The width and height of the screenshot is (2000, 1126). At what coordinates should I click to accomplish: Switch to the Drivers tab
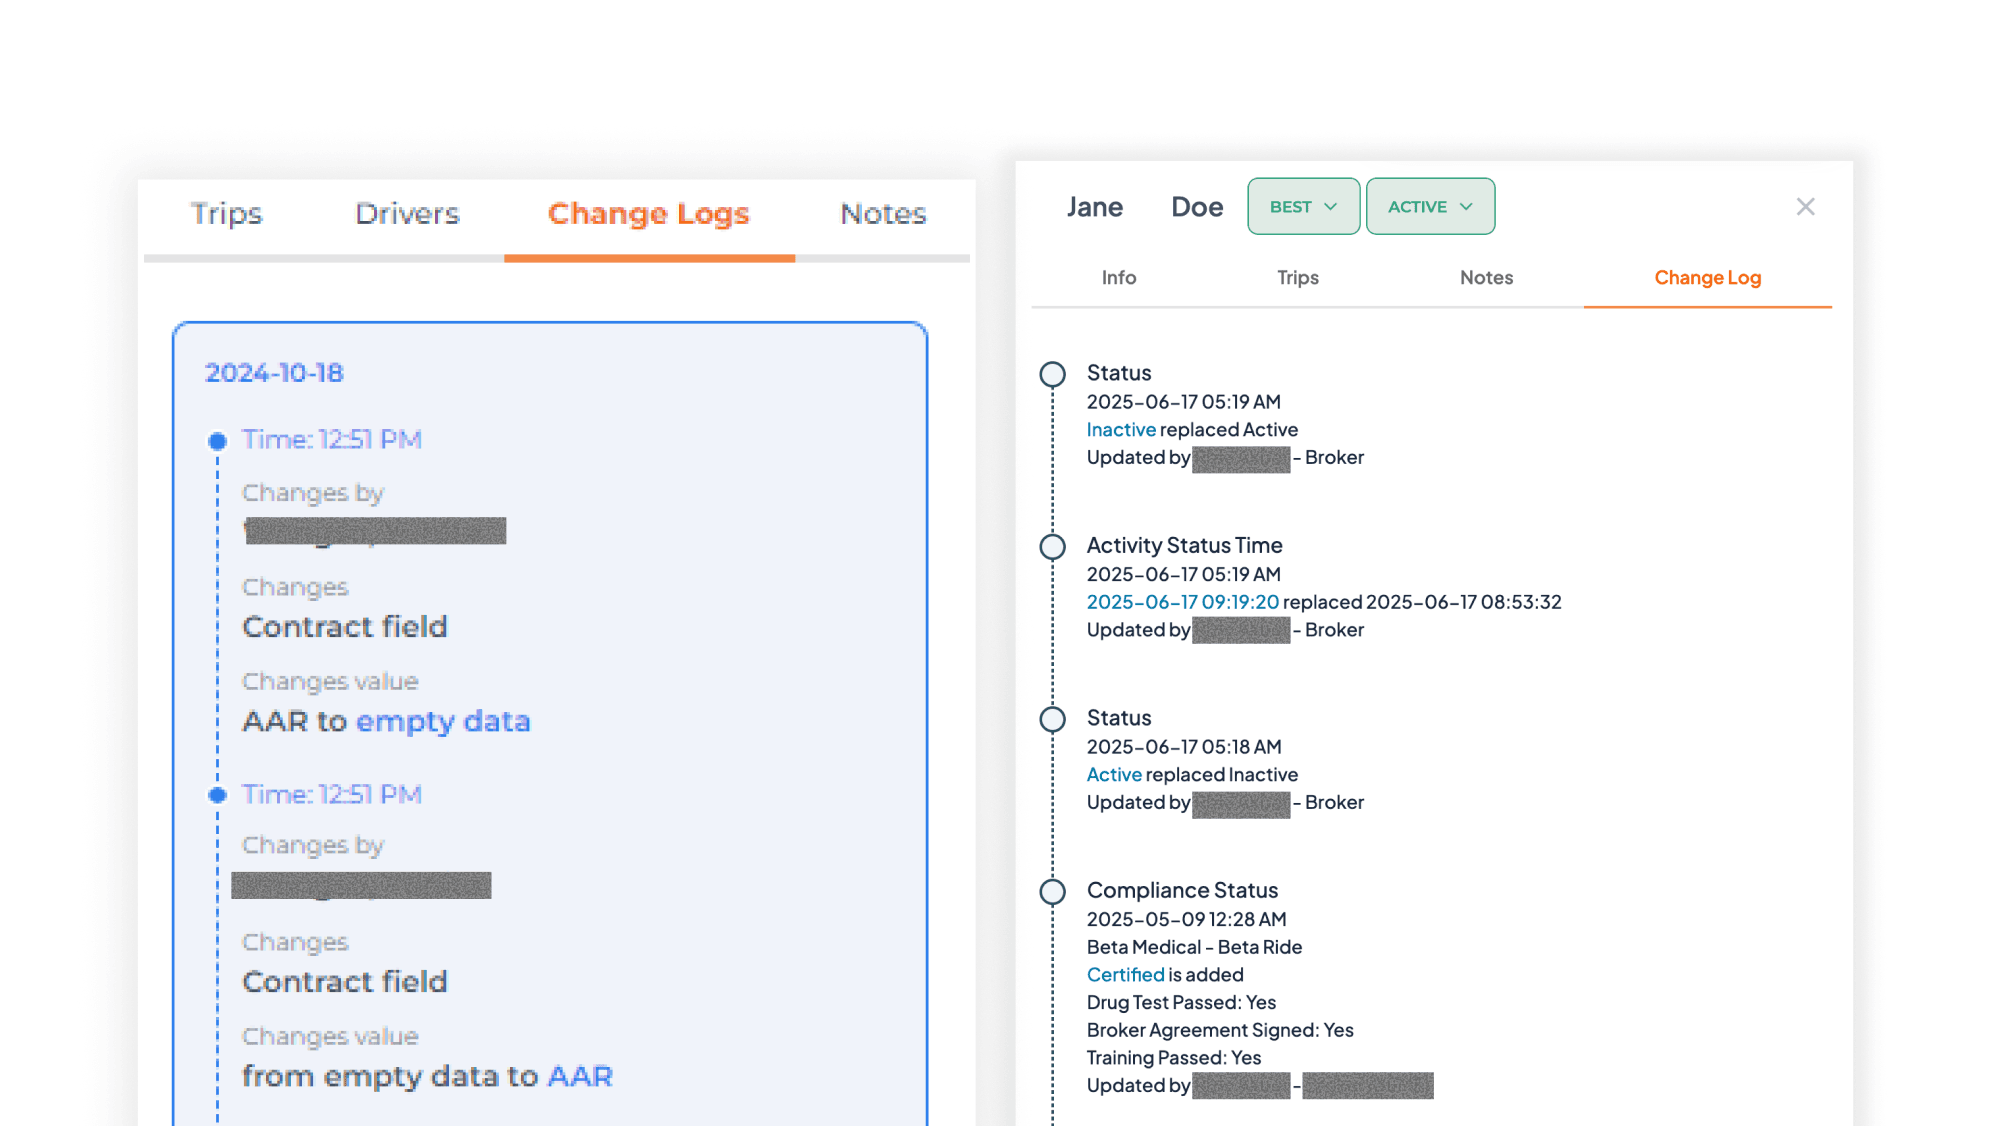407,214
